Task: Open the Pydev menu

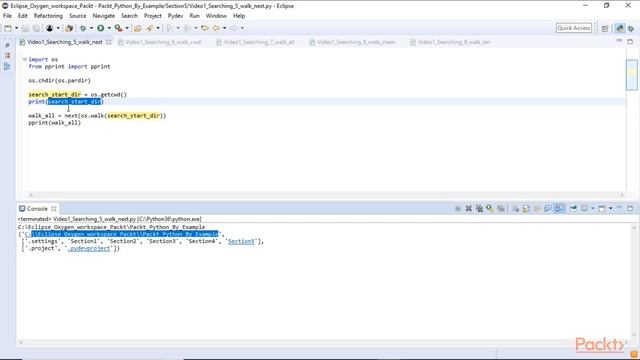Action: click(x=176, y=16)
